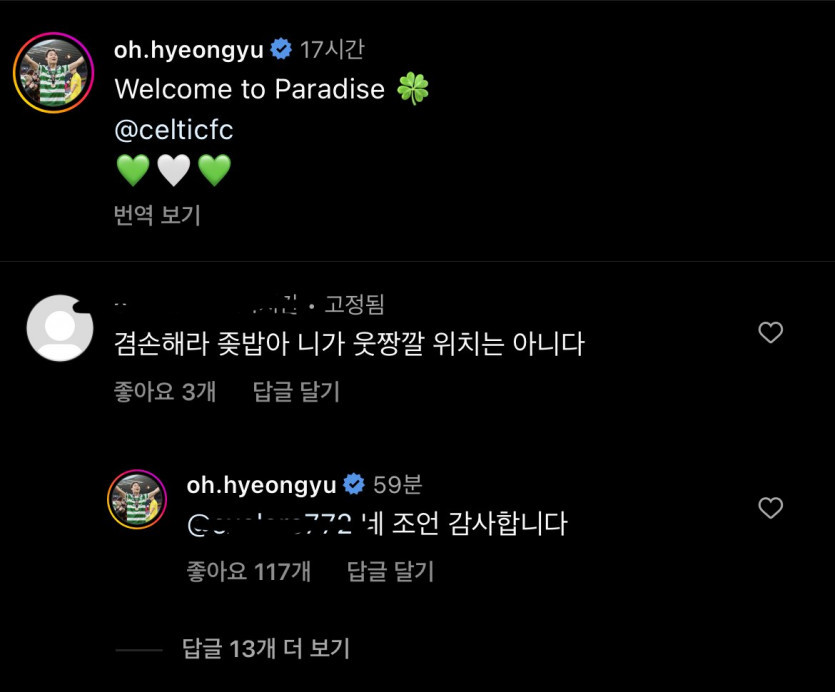Tap 번역 보기 to view translation
Screen dimensions: 835x692
(x=157, y=215)
